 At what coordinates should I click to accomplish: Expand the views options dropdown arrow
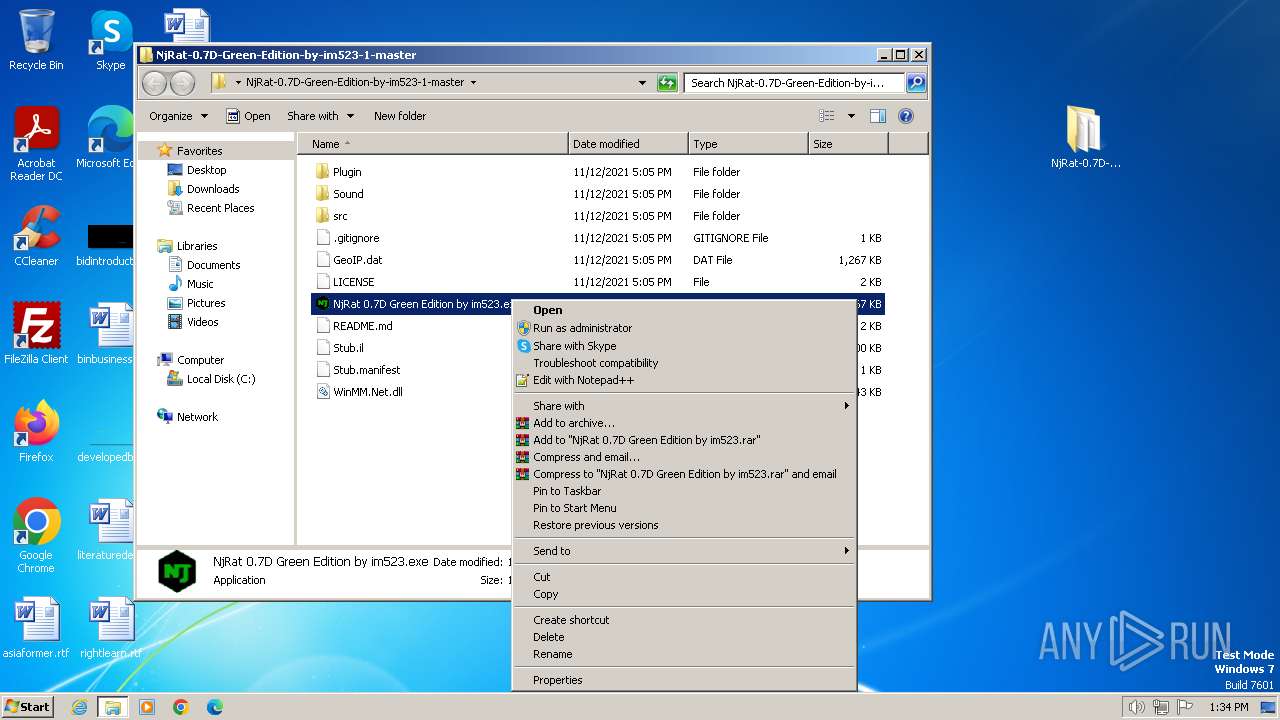[851, 116]
